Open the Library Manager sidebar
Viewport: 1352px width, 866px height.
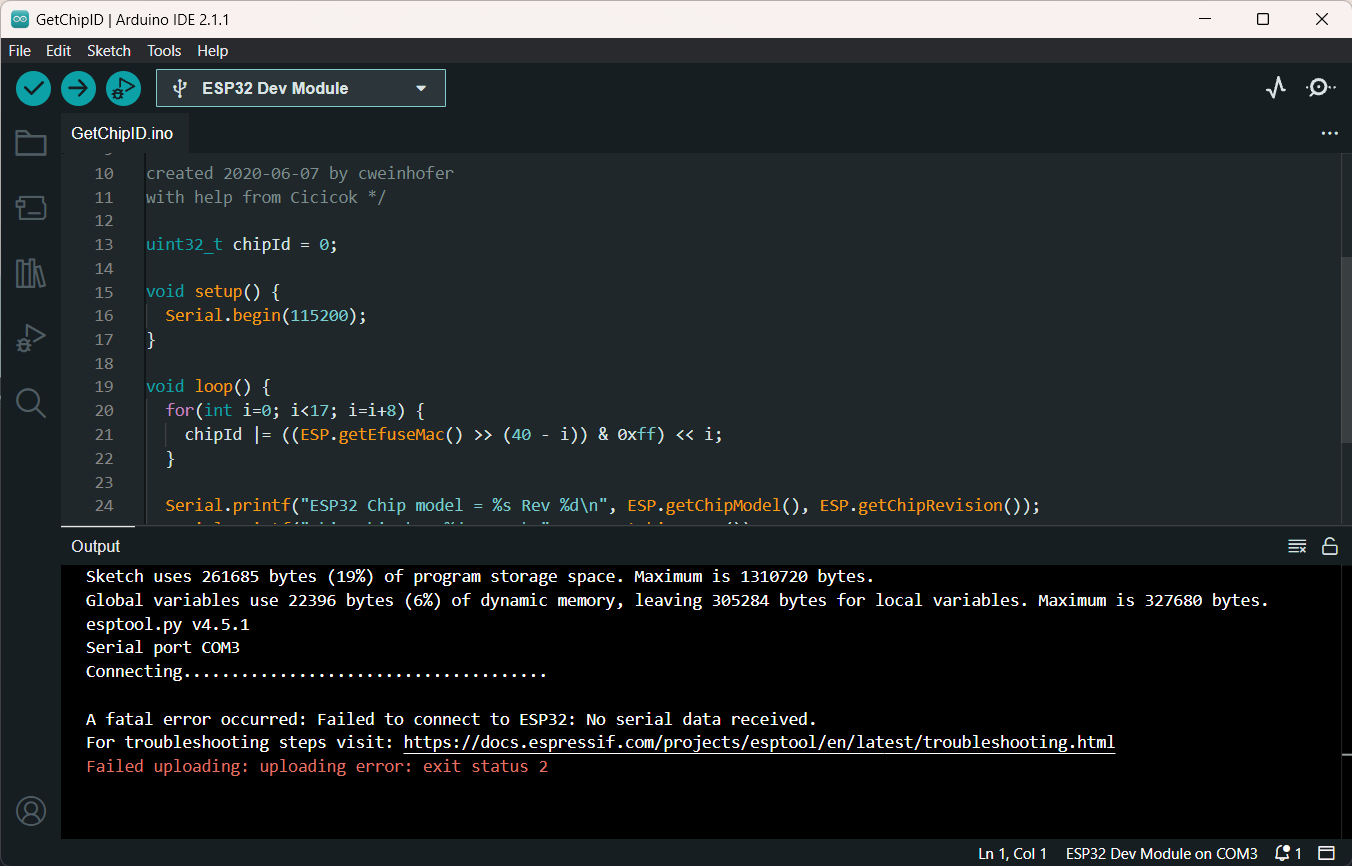tap(31, 273)
